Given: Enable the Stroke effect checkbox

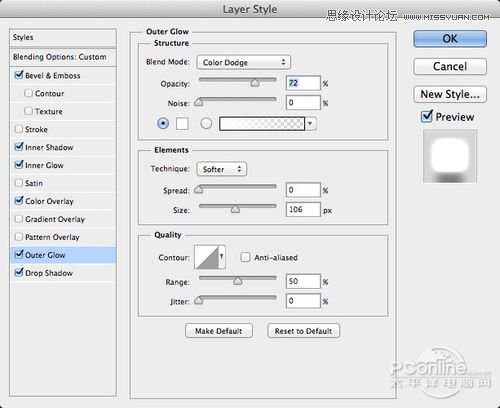Looking at the screenshot, I should pyautogui.click(x=19, y=129).
